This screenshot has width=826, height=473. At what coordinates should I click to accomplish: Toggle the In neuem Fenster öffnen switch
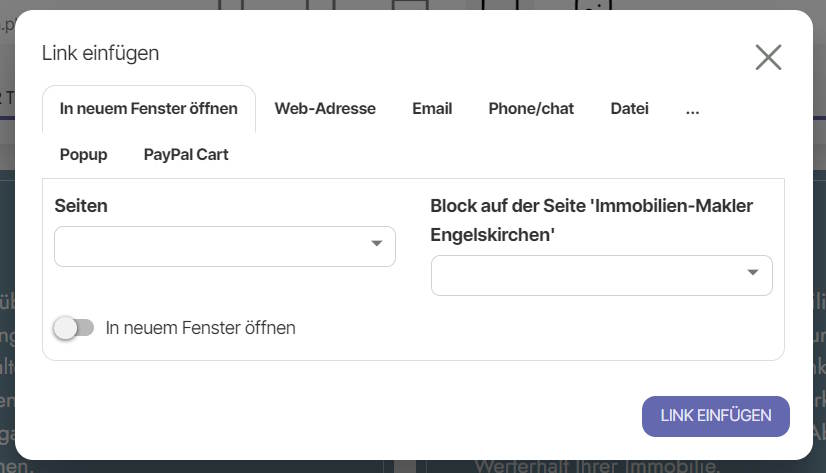tap(74, 327)
